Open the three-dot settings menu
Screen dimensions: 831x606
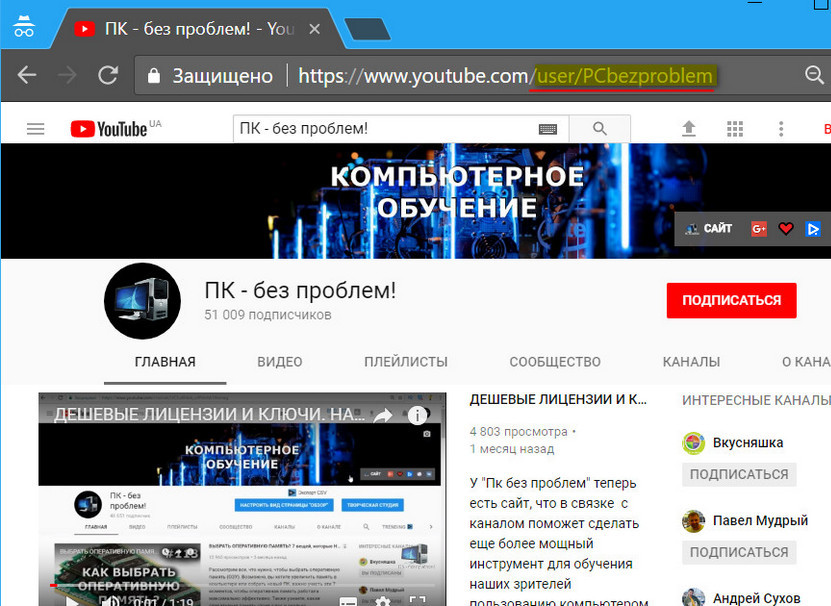point(781,129)
